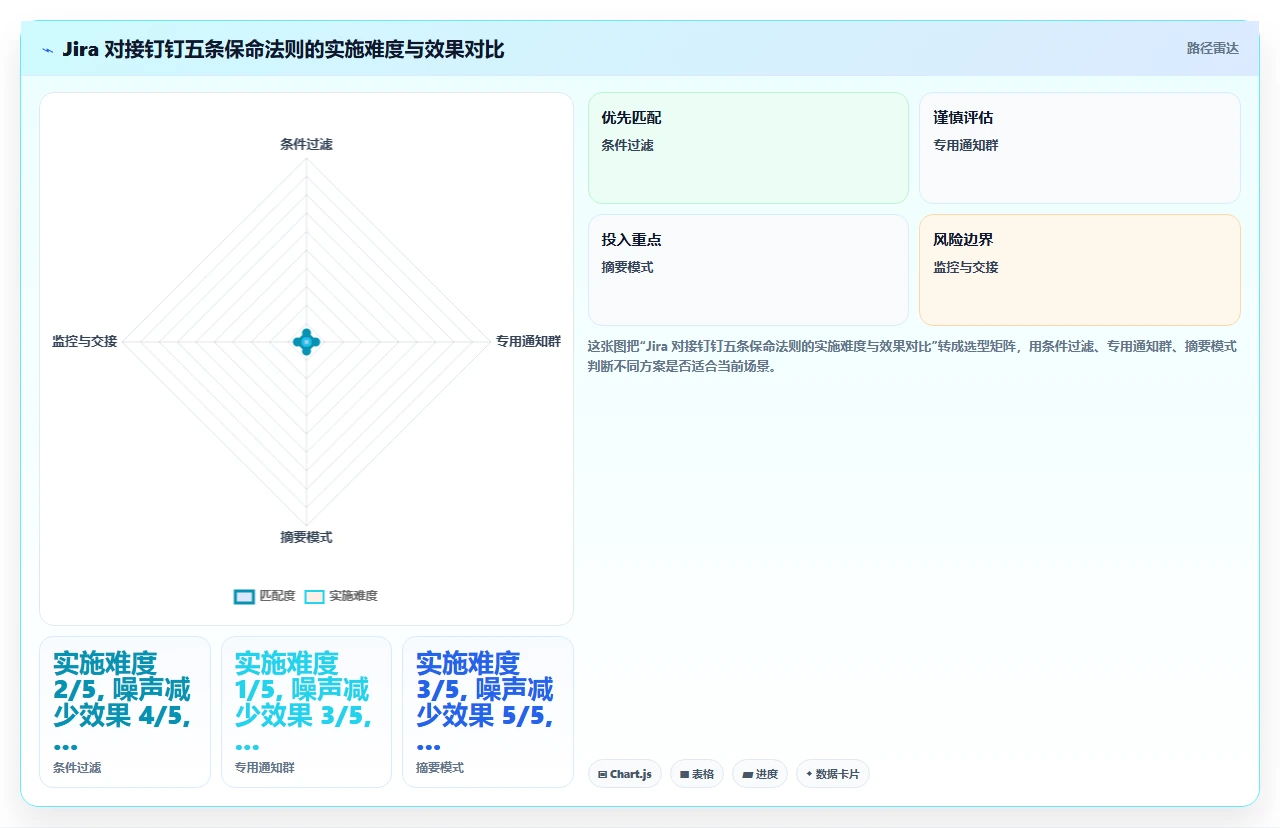The height and width of the screenshot is (828, 1280).
Task: Select the 专用通知群 radar axis label
Action: (x=528, y=341)
